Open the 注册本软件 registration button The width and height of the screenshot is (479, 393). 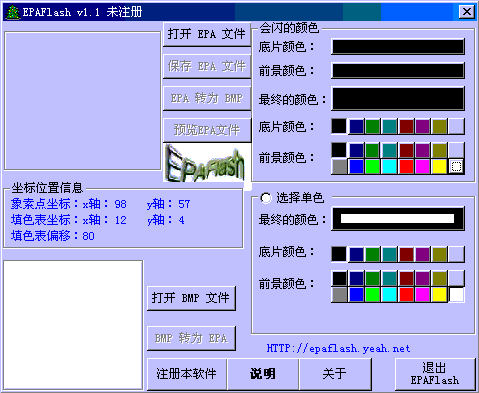pos(187,374)
